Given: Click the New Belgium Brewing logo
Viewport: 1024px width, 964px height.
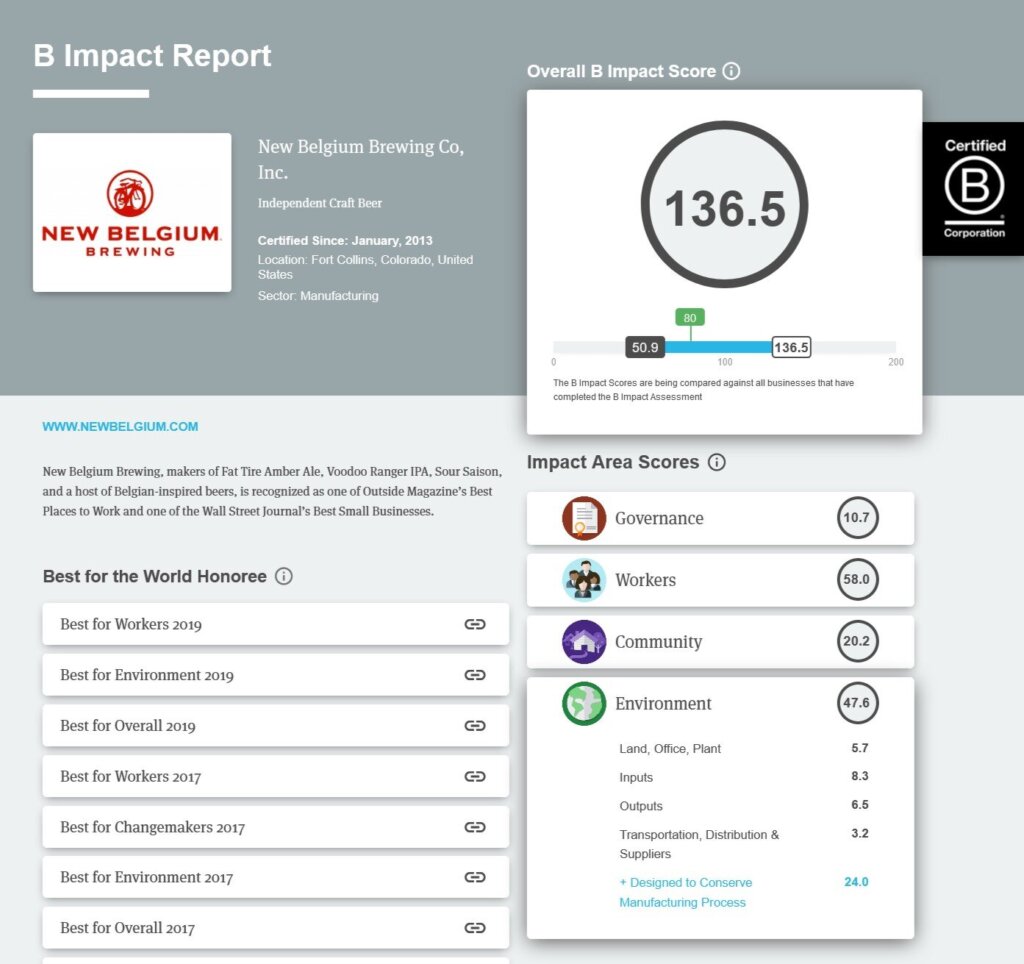Looking at the screenshot, I should [132, 212].
